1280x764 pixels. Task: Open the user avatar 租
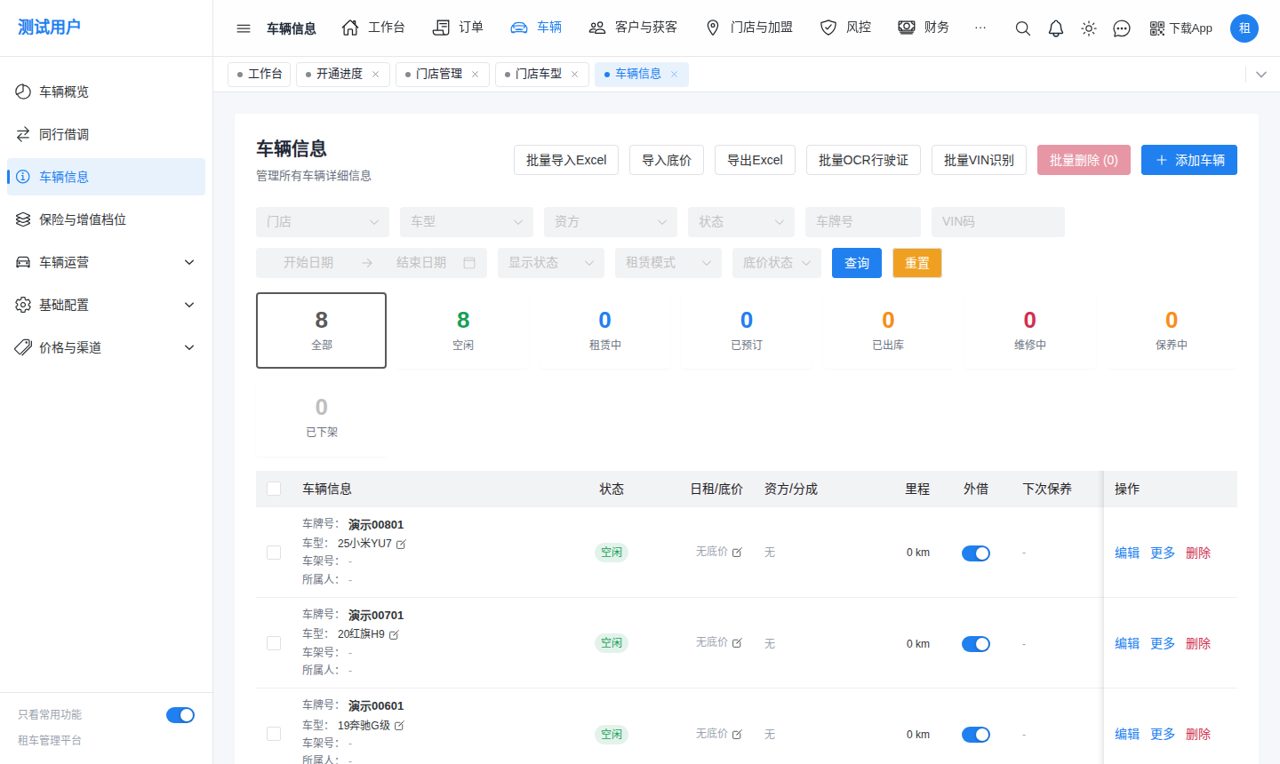point(1244,28)
